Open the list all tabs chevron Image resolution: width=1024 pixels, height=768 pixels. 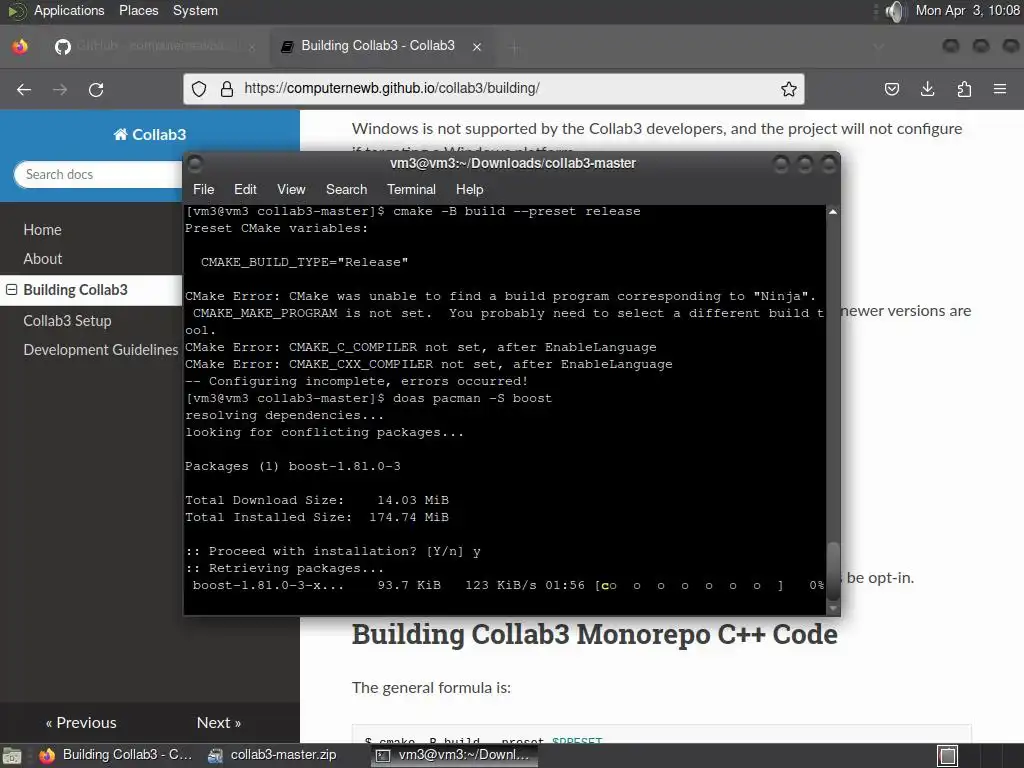[878, 46]
